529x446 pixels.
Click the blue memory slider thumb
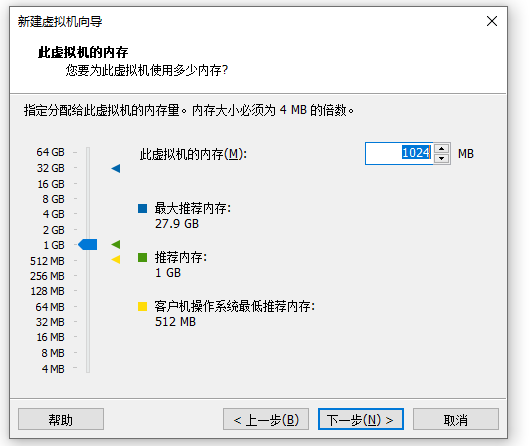click(88, 244)
